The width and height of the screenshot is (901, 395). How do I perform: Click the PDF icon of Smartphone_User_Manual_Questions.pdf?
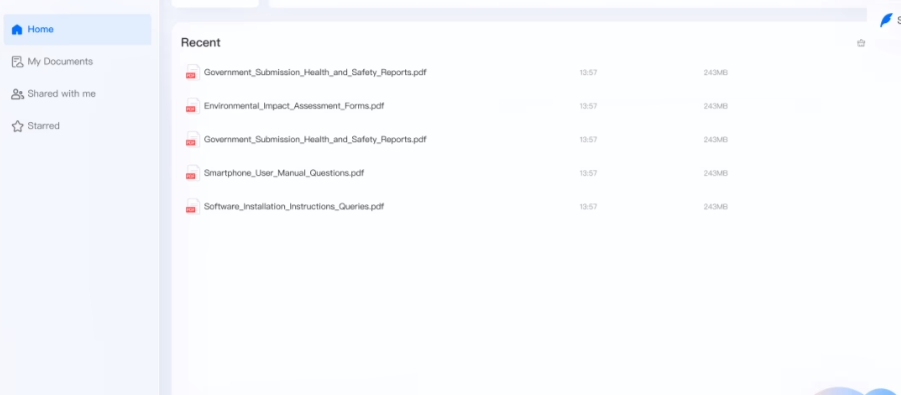click(191, 173)
